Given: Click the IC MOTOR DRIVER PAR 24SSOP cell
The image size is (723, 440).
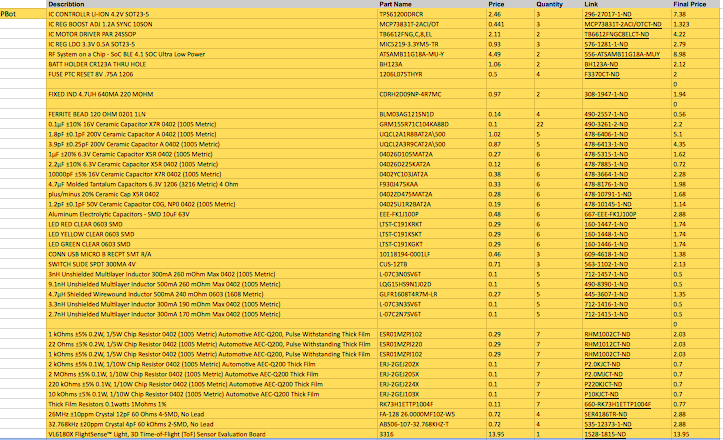Looking at the screenshot, I should [x=212, y=34].
